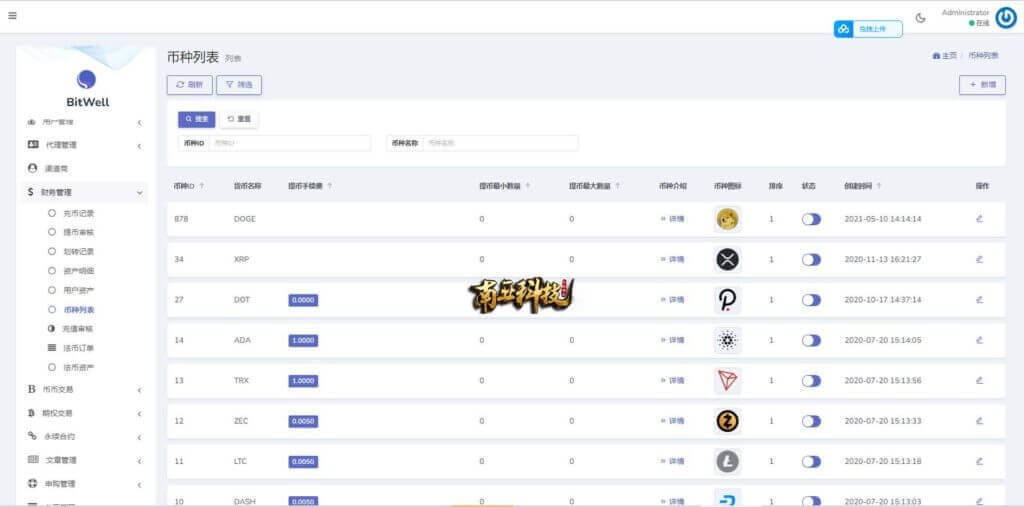Open 充币记录 in the sidebar
1024x507 pixels.
point(79,213)
